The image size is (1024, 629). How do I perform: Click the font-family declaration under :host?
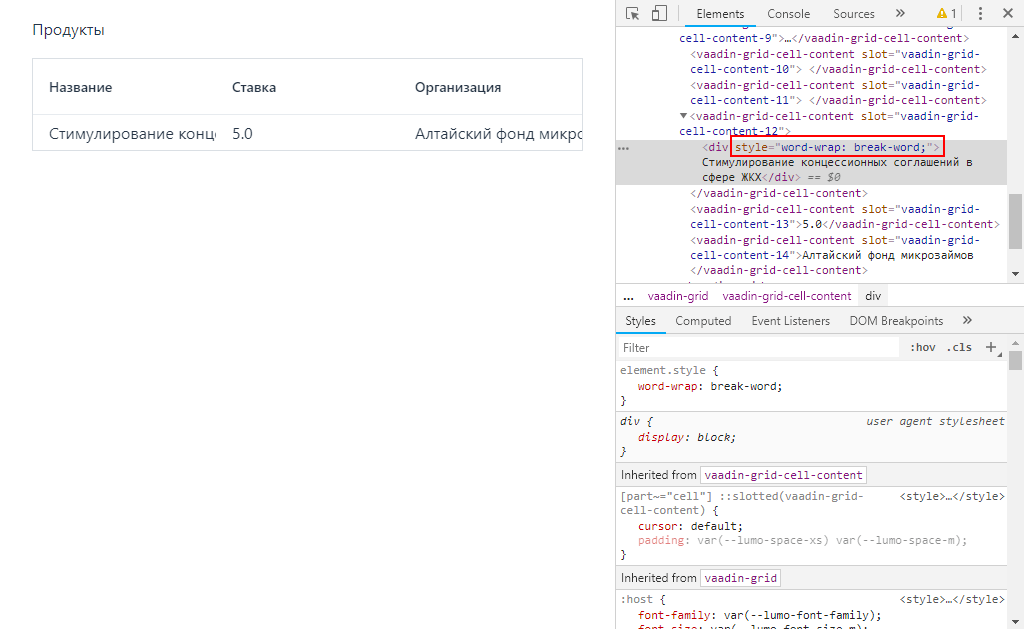pyautogui.click(x=760, y=615)
